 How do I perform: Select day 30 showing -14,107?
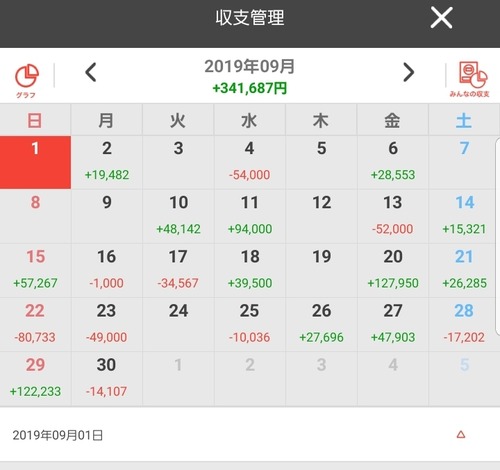pyautogui.click(x=107, y=379)
